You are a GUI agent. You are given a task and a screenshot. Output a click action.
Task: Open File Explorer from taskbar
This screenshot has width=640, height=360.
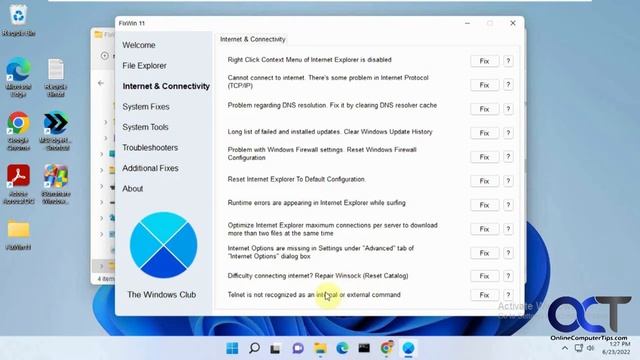(x=320, y=348)
